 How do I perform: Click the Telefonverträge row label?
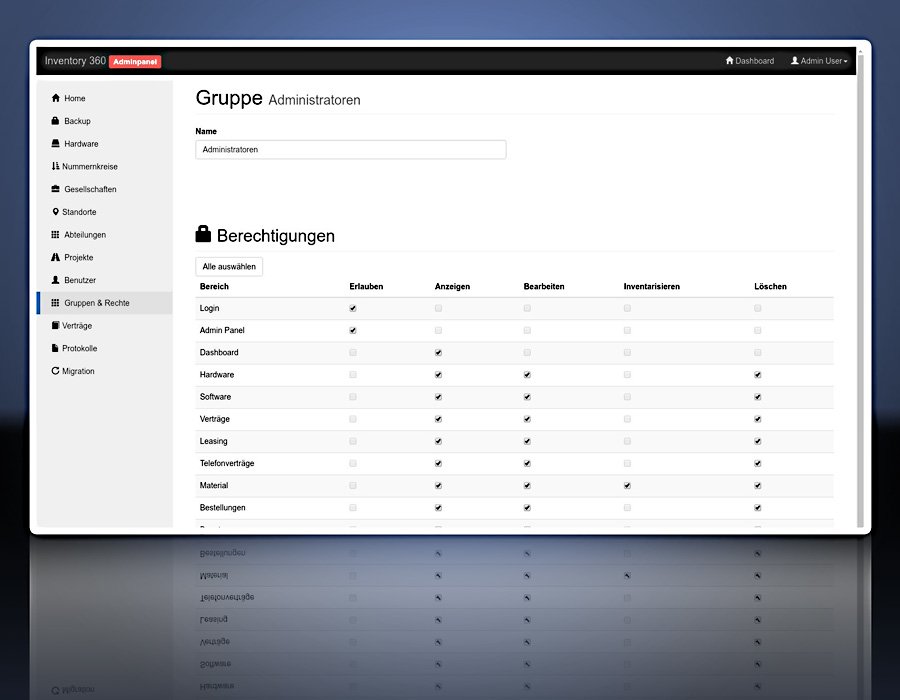pyautogui.click(x=227, y=464)
